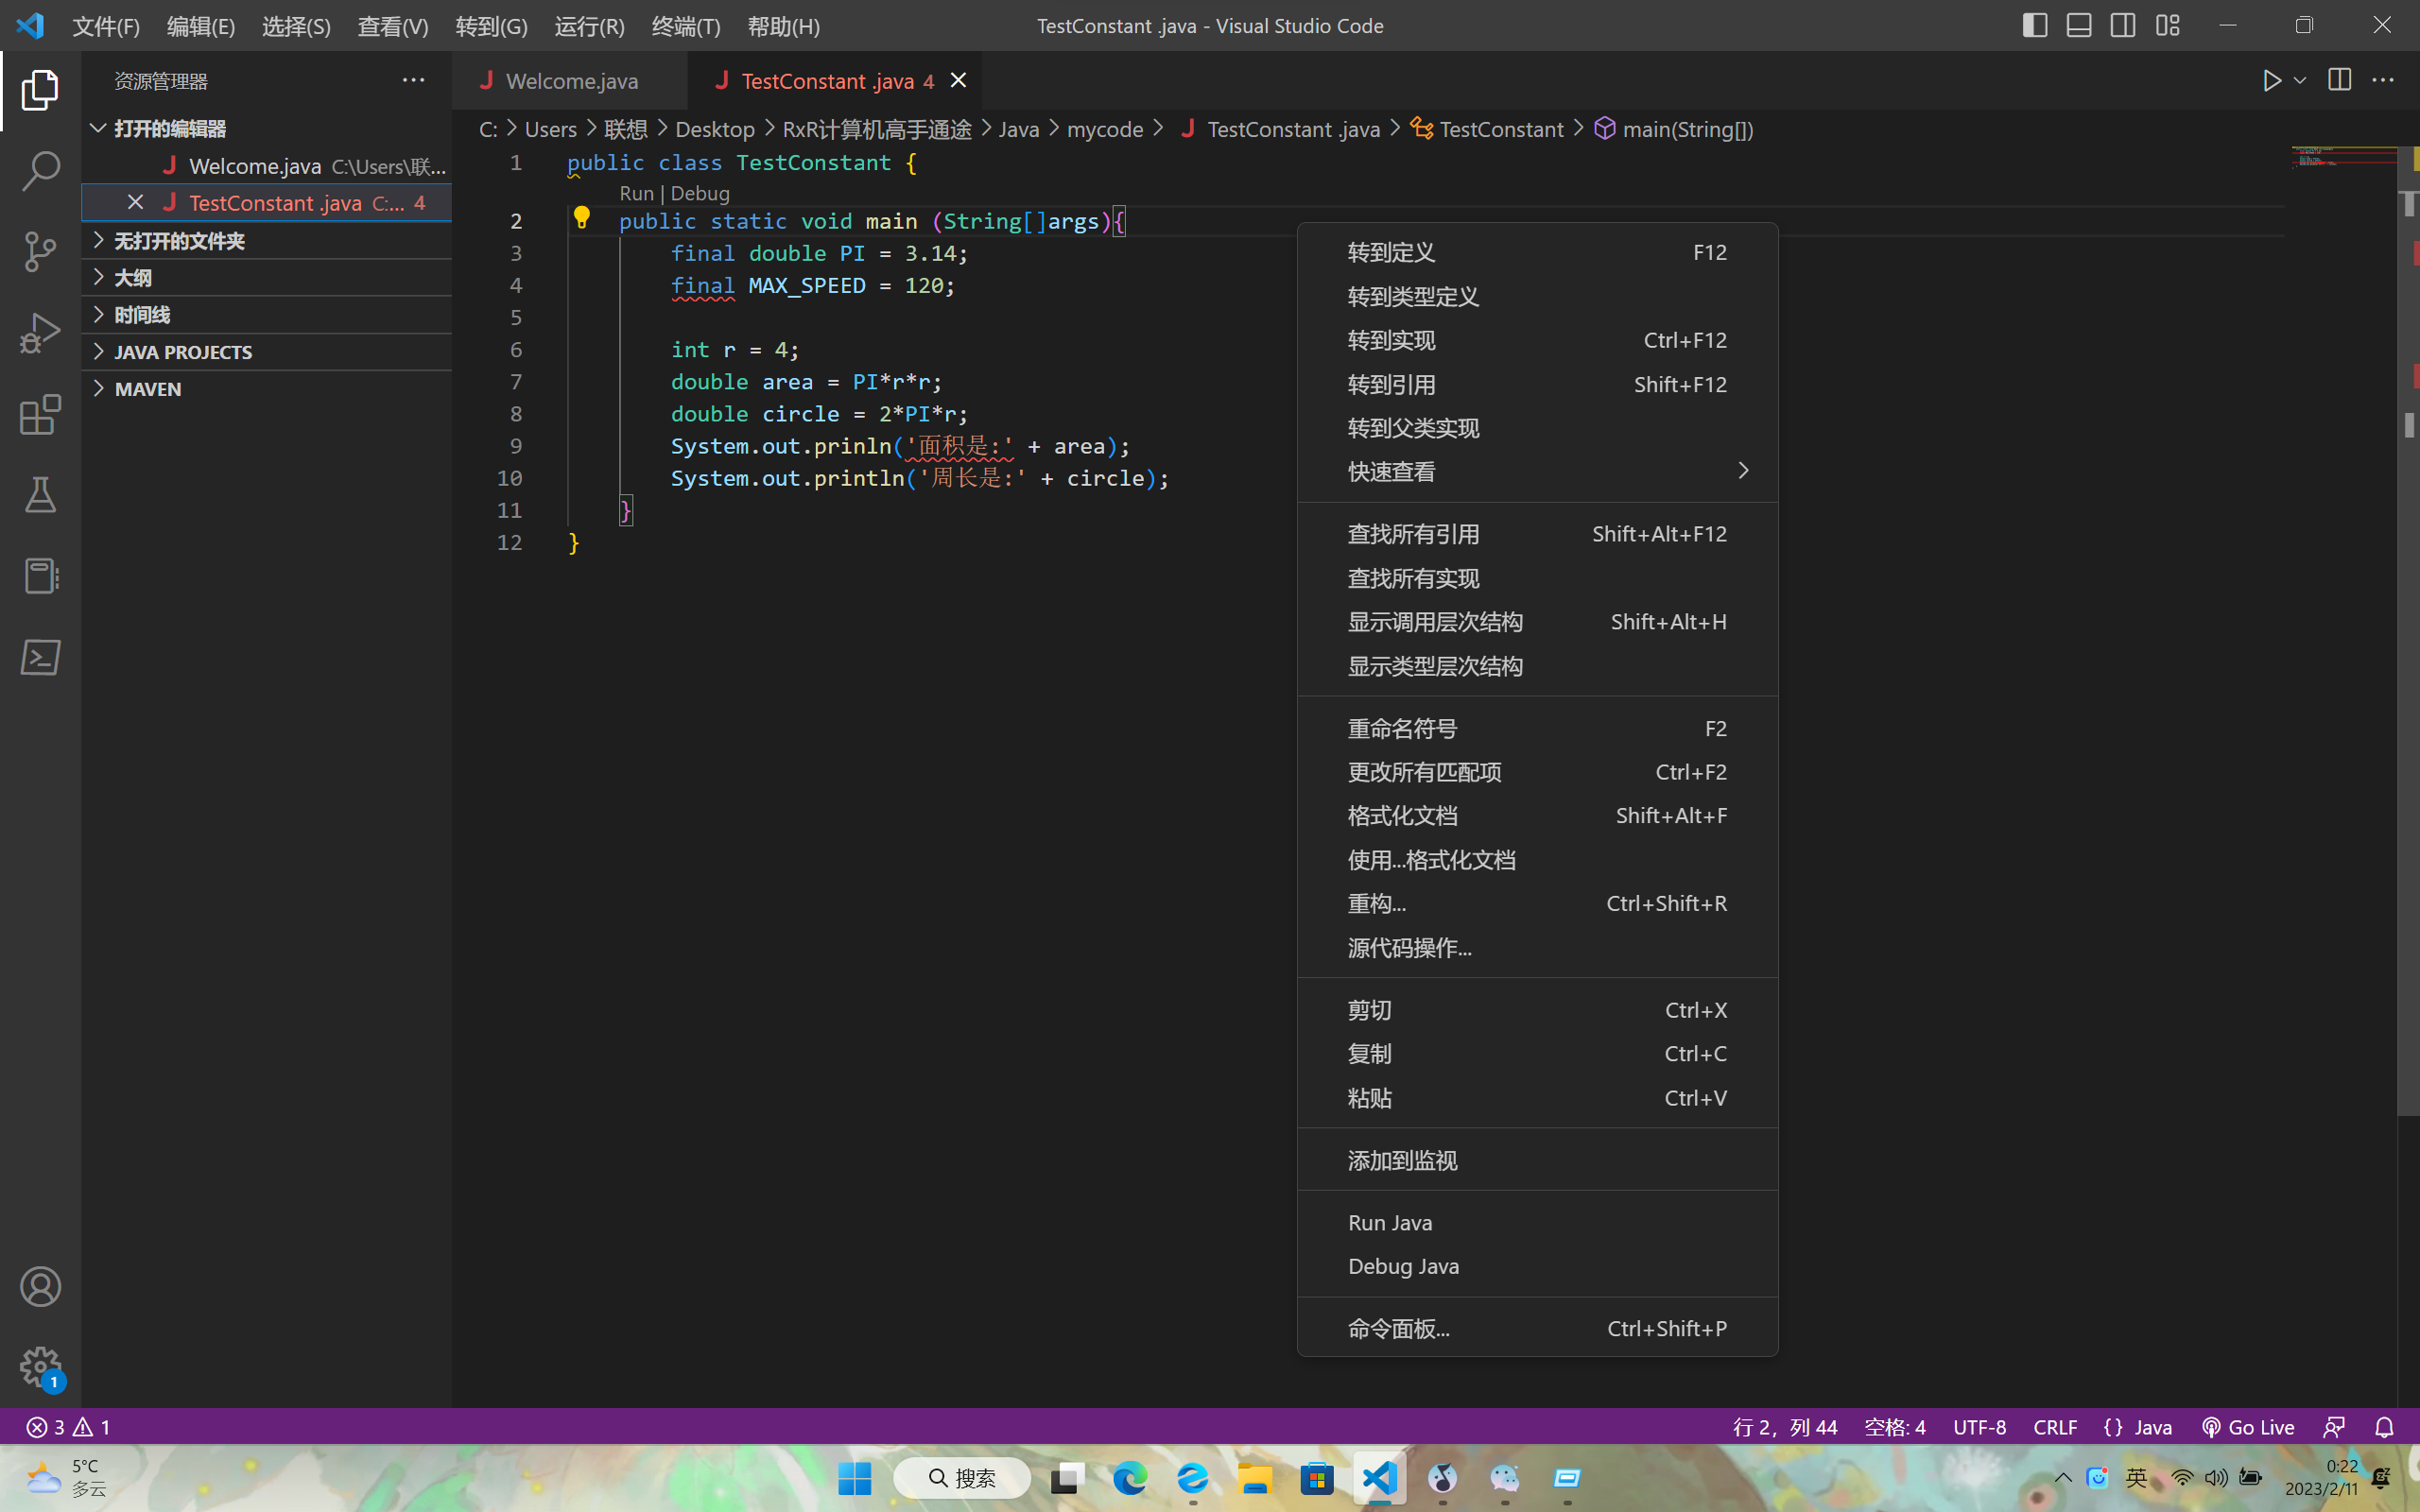Open the Extensions view
This screenshot has width=2420, height=1512.
tap(40, 414)
